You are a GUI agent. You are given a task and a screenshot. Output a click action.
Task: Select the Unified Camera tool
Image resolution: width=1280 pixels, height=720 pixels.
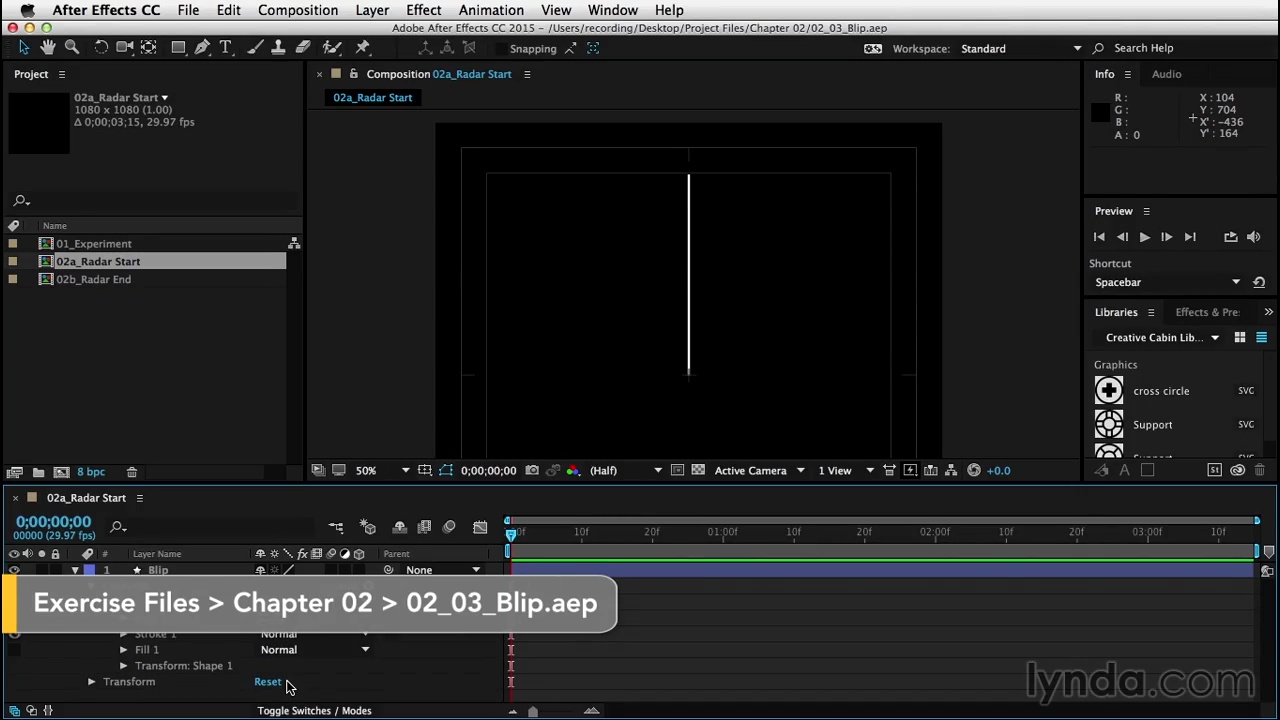125,48
